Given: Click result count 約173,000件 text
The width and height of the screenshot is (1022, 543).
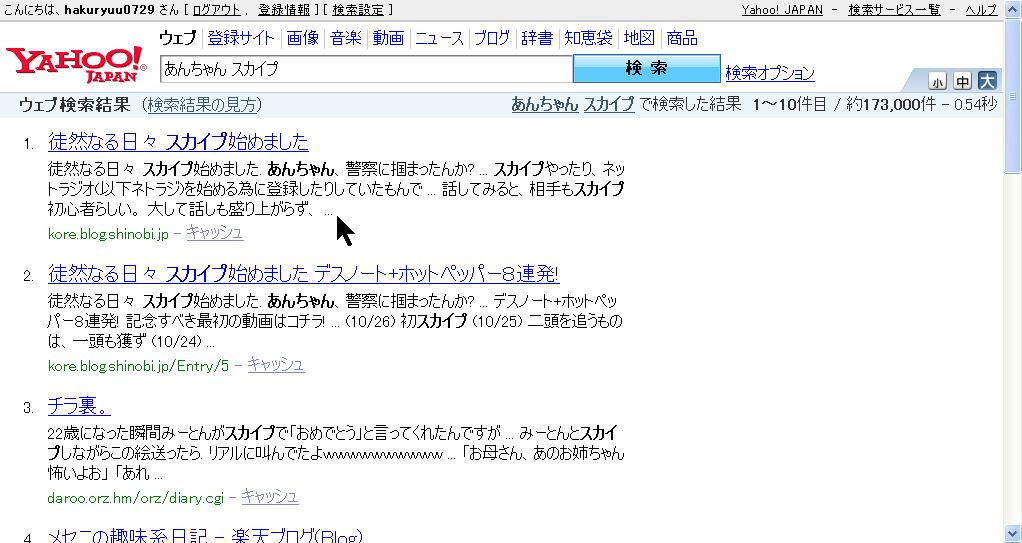Looking at the screenshot, I should (891, 104).
